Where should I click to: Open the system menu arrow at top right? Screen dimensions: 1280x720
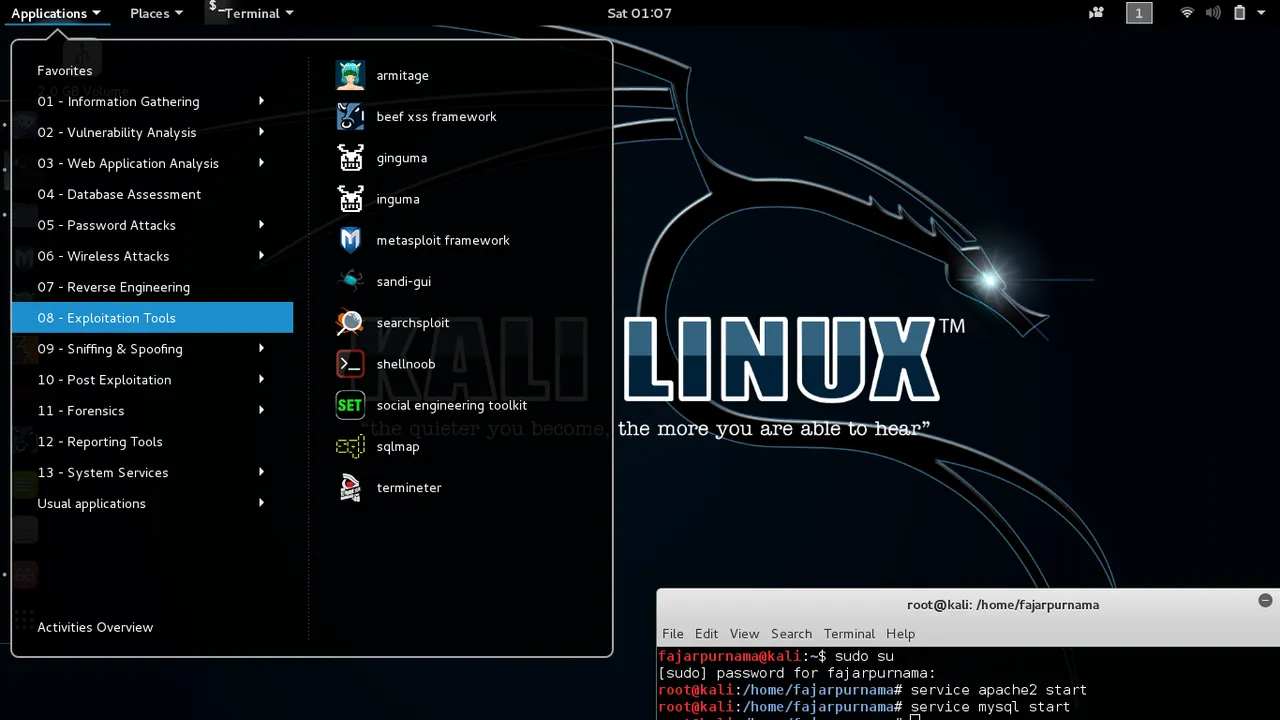(x=1260, y=13)
